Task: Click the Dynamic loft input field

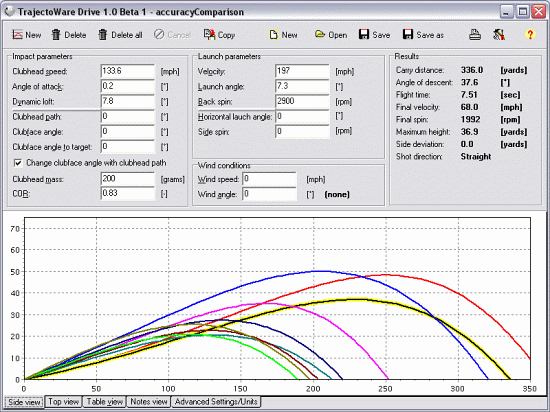Action: 128,101
